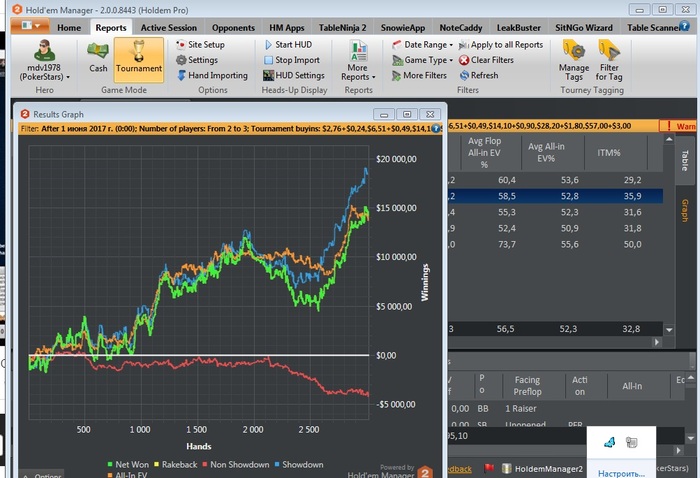Switch to vertical Table side tab

click(x=685, y=161)
